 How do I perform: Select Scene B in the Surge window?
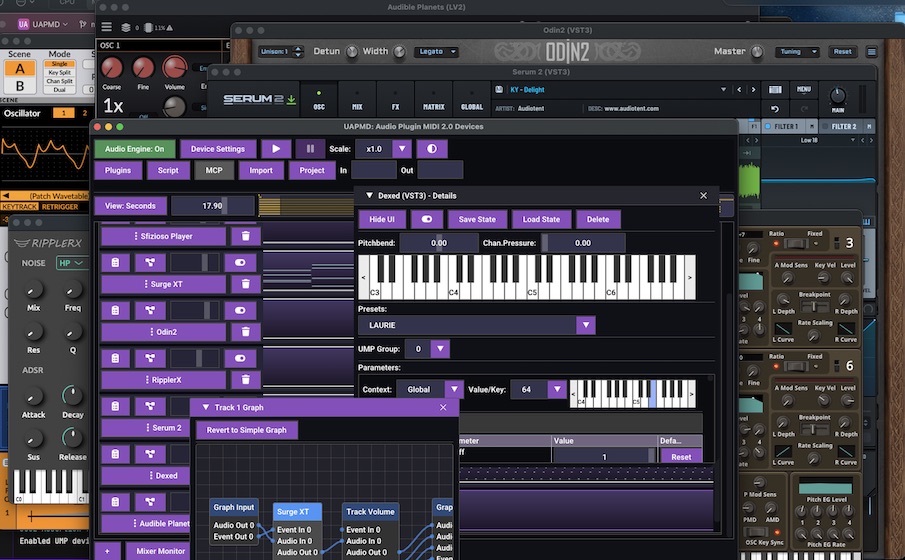coord(20,86)
